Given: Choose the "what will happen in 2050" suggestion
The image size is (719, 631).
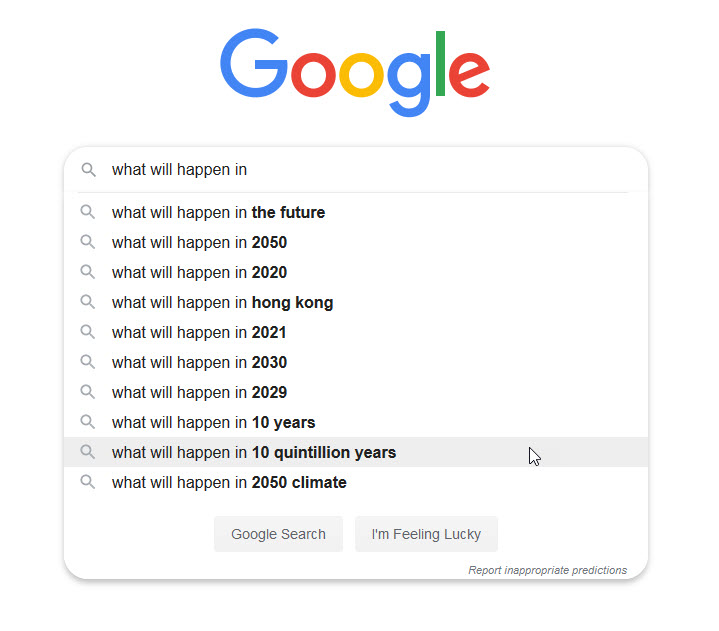Looking at the screenshot, I should [199, 242].
